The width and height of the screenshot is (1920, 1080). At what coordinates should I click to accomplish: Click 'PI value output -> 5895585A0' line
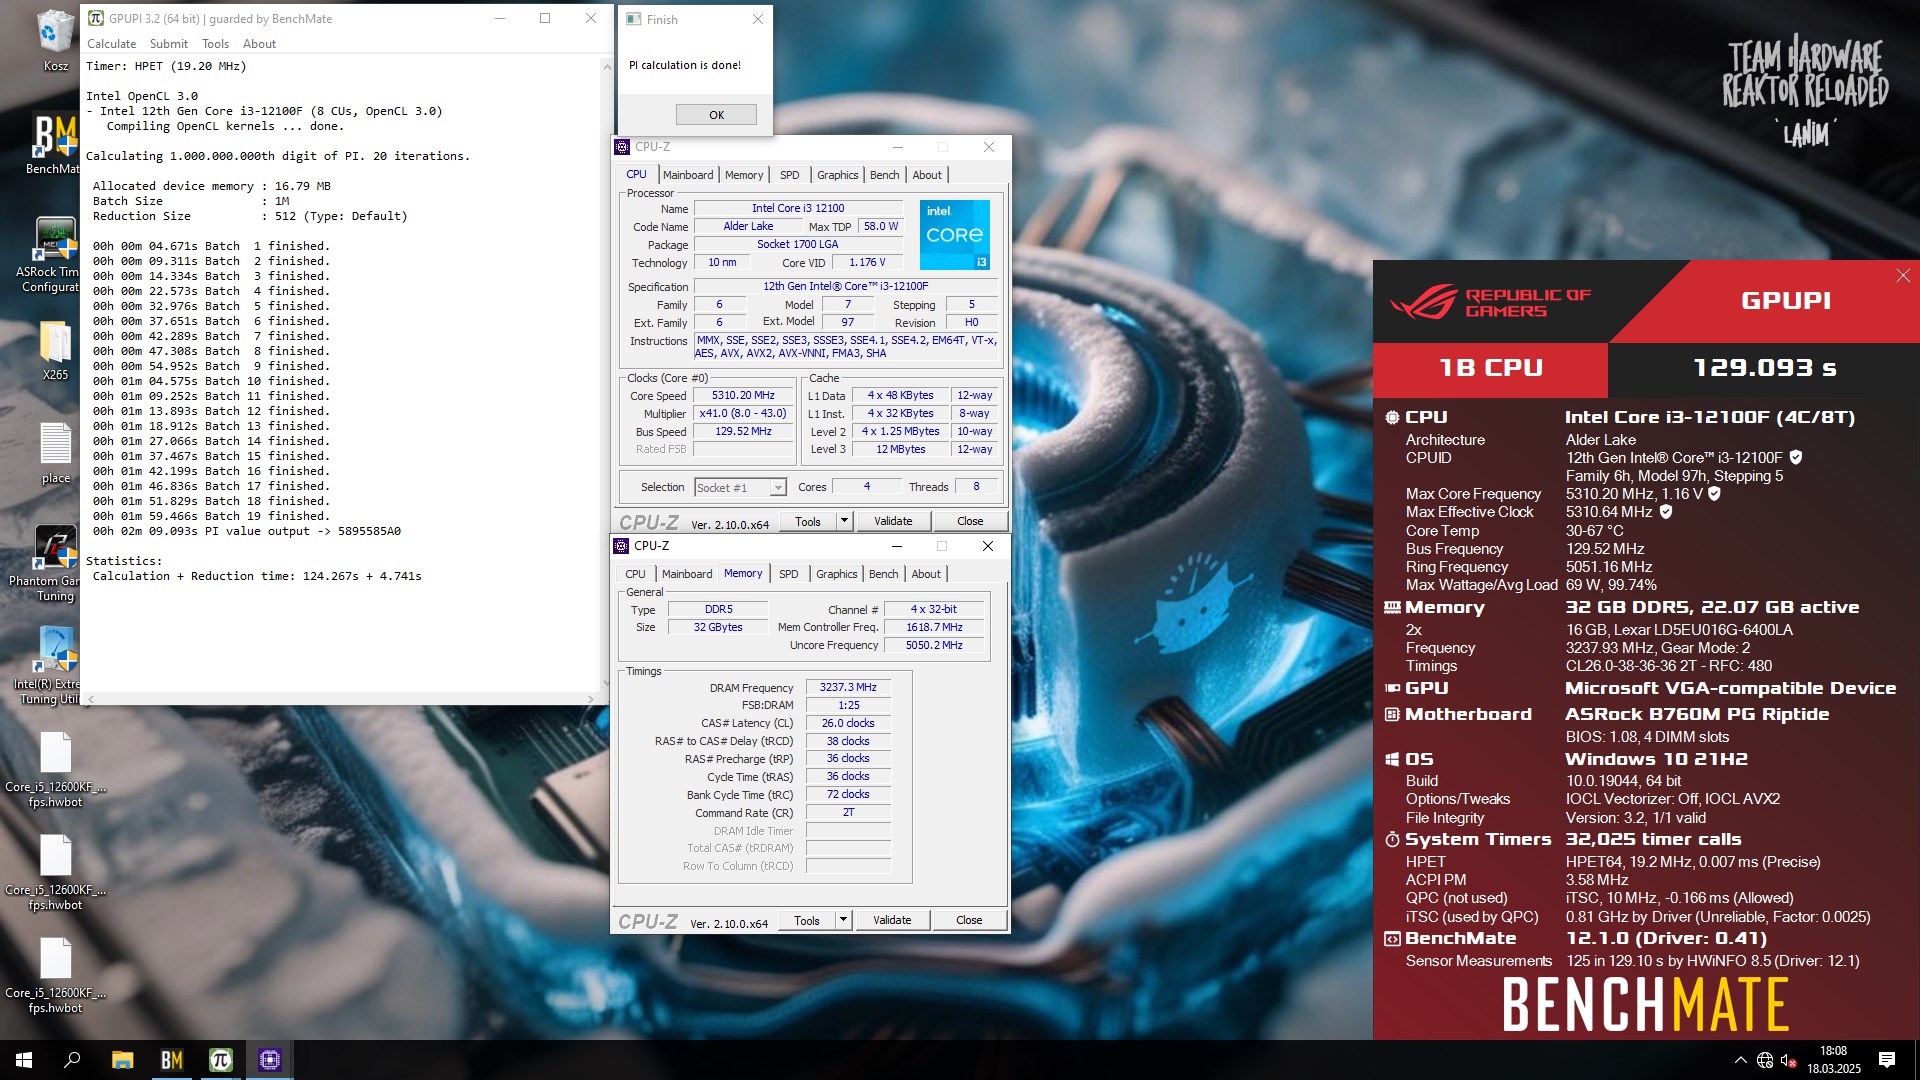tap(303, 532)
